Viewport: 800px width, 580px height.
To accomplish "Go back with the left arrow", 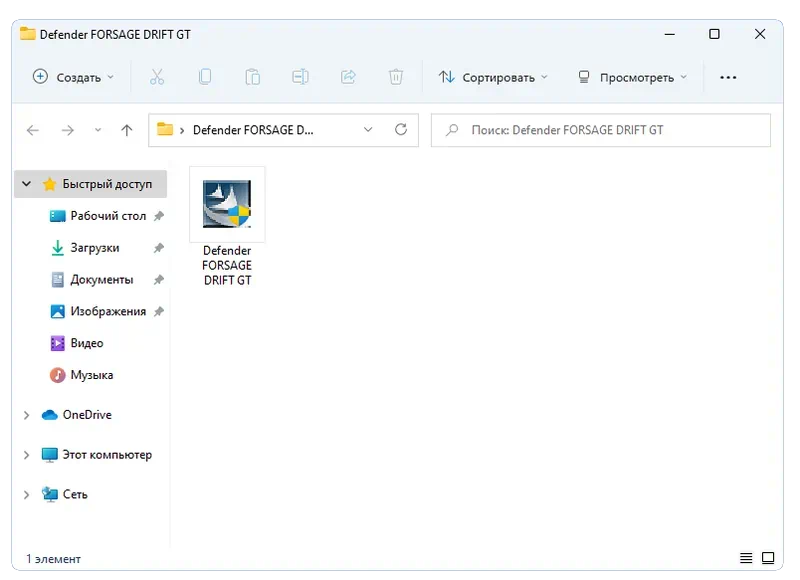I will coord(33,131).
